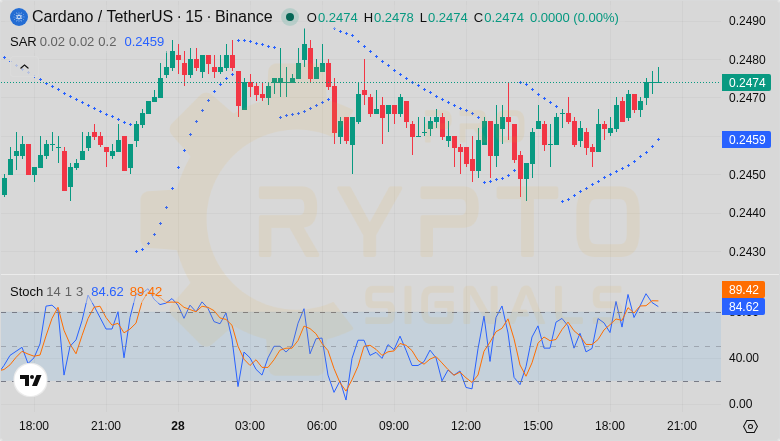Click the 12:00 time axis label
Viewport: 780px width, 441px height.
coord(466,426)
